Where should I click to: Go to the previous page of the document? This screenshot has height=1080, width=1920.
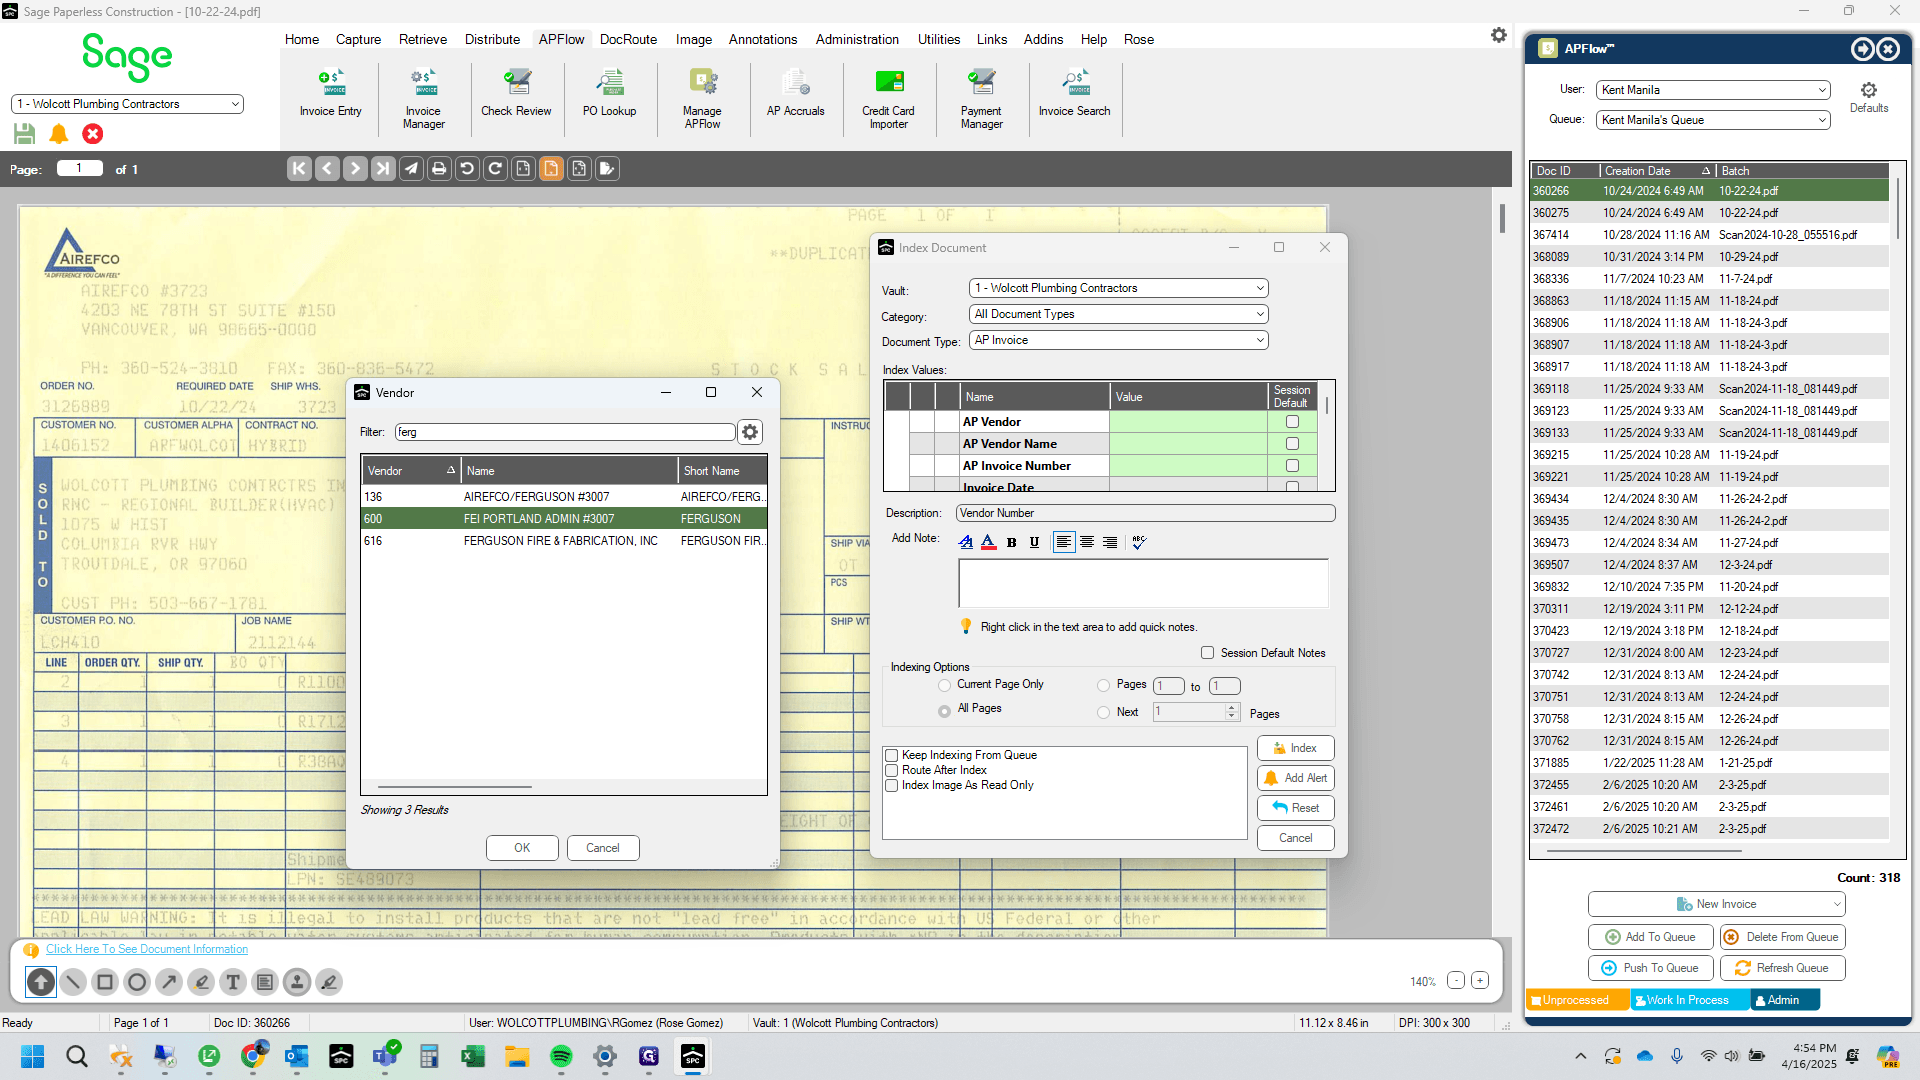coord(327,169)
